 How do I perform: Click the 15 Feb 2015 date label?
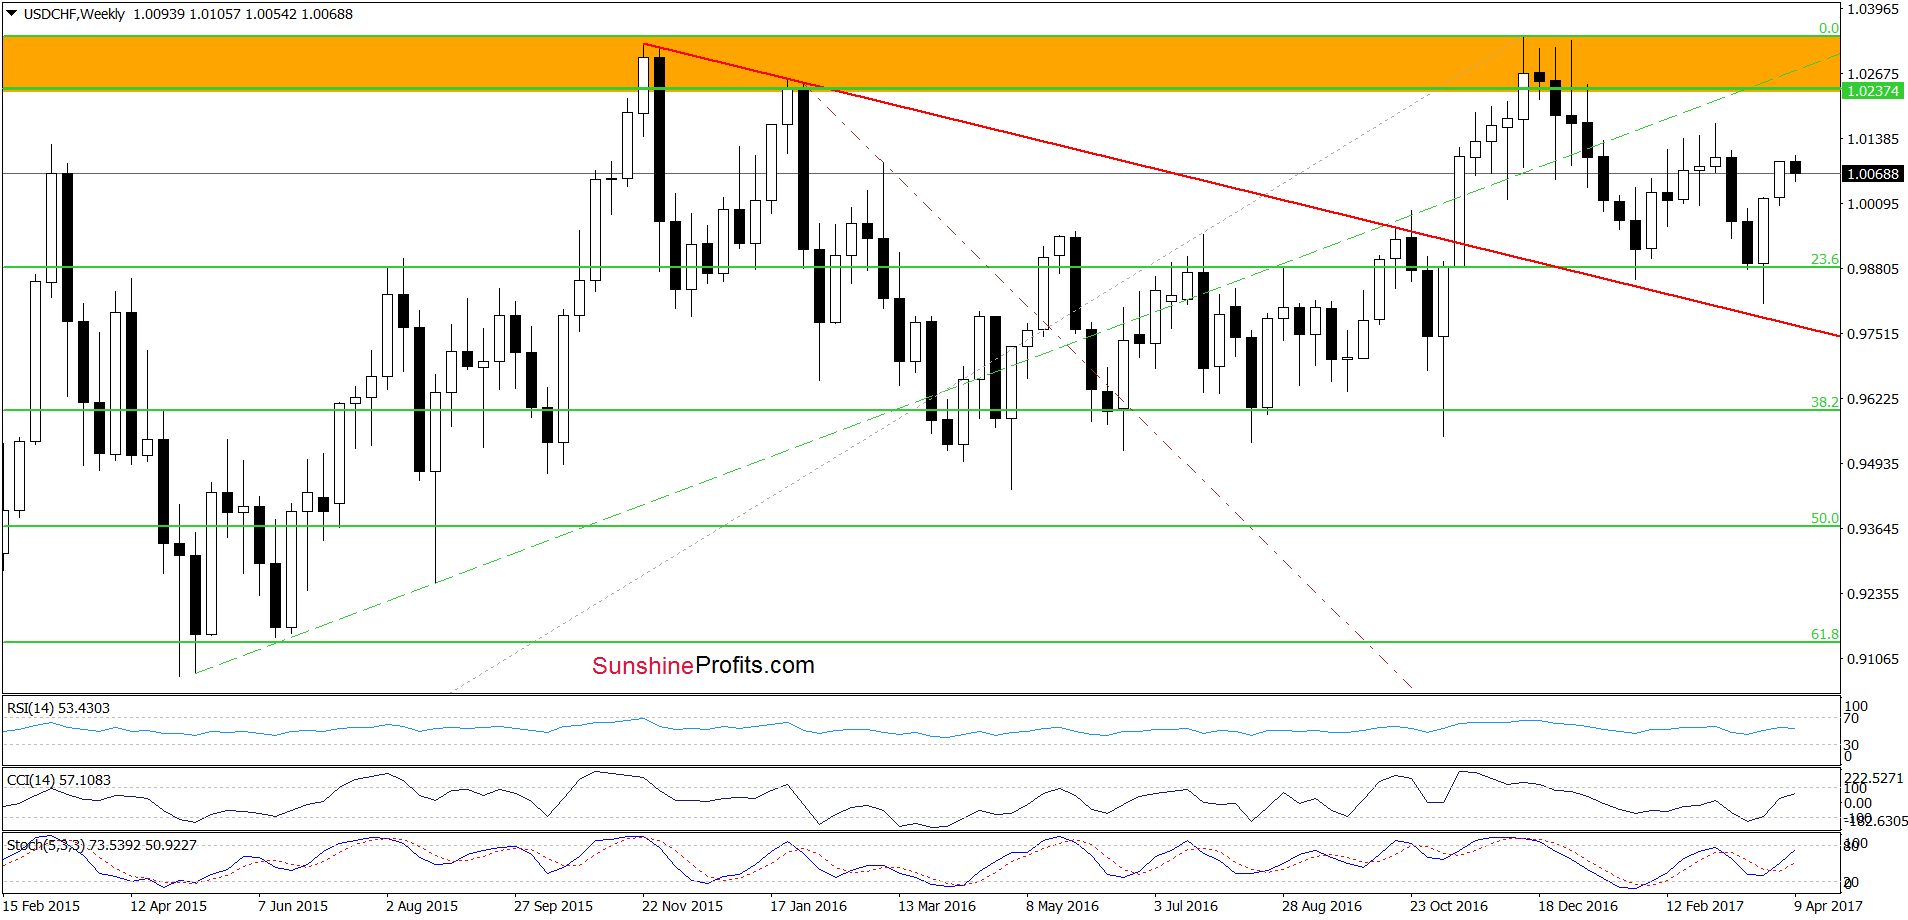pos(42,906)
